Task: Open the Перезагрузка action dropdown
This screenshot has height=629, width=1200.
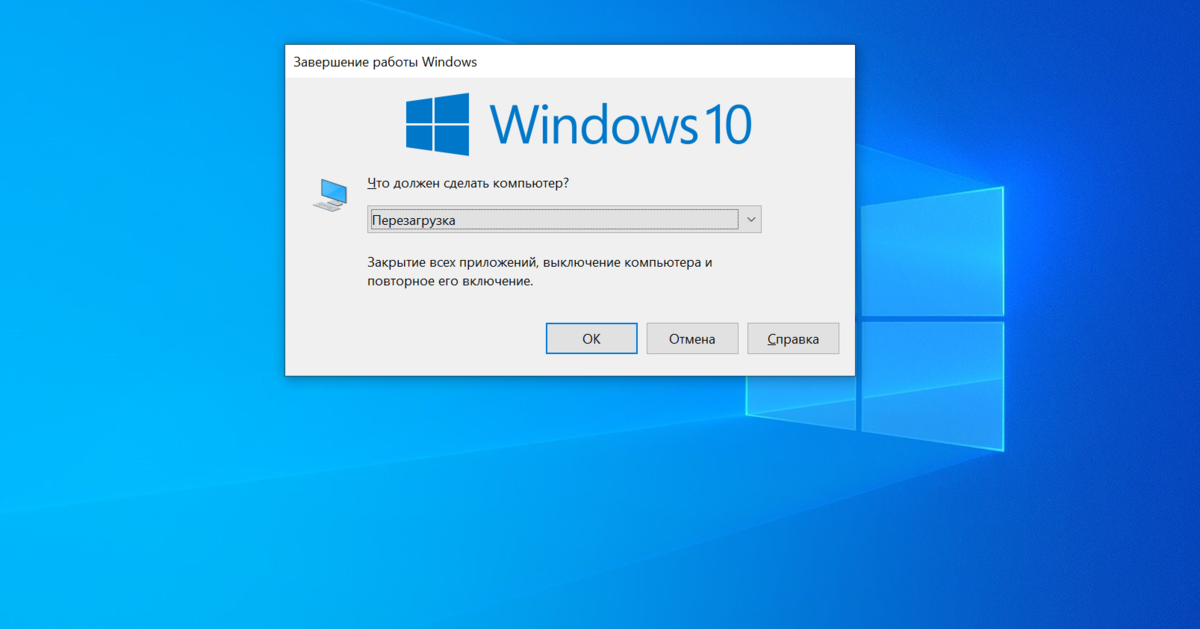Action: [564, 219]
